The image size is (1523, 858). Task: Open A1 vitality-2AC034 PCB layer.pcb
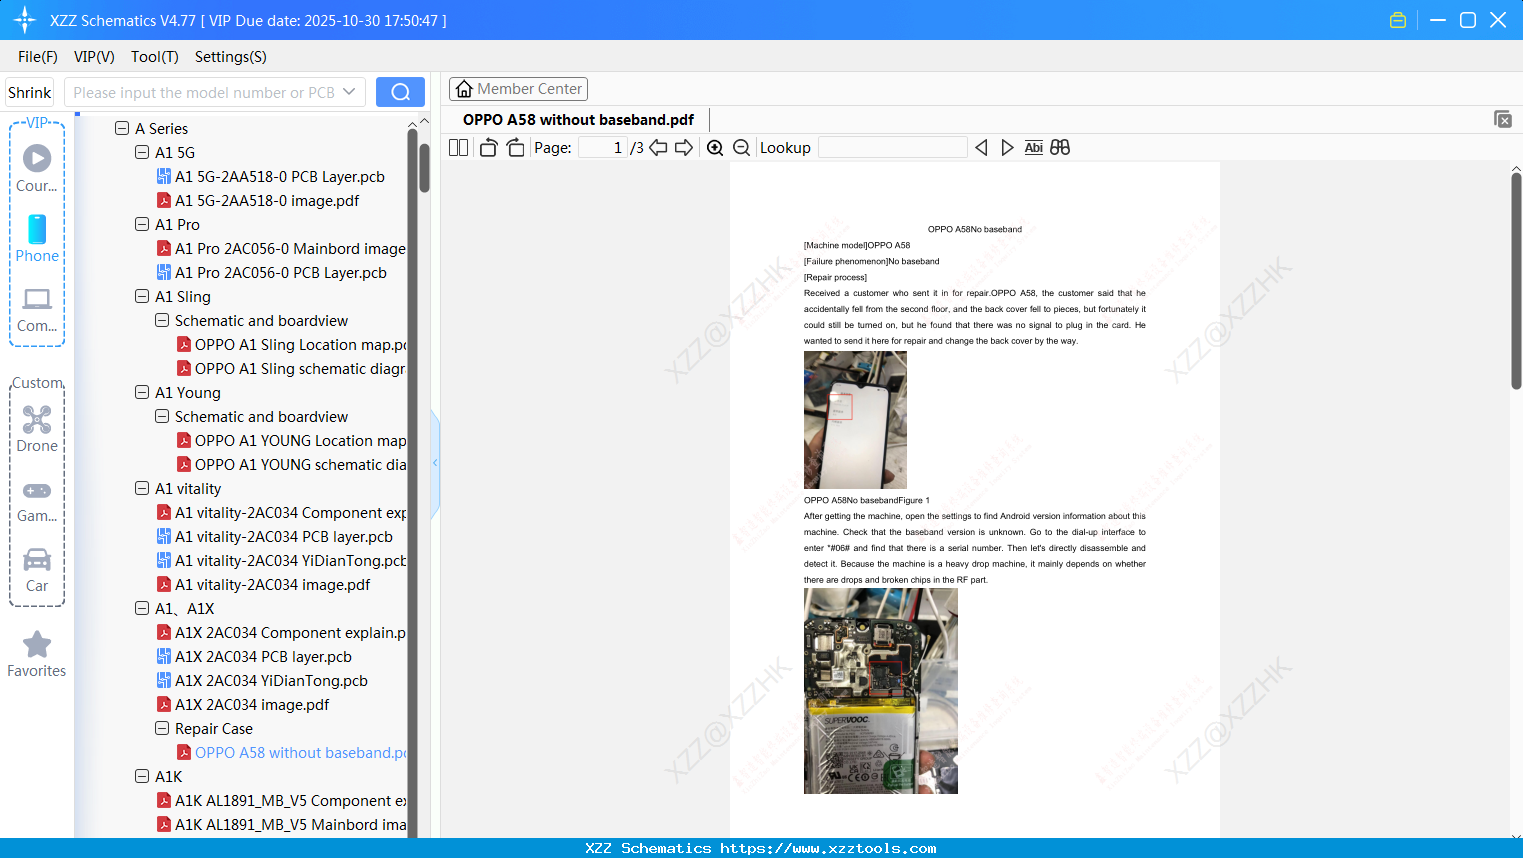point(275,537)
